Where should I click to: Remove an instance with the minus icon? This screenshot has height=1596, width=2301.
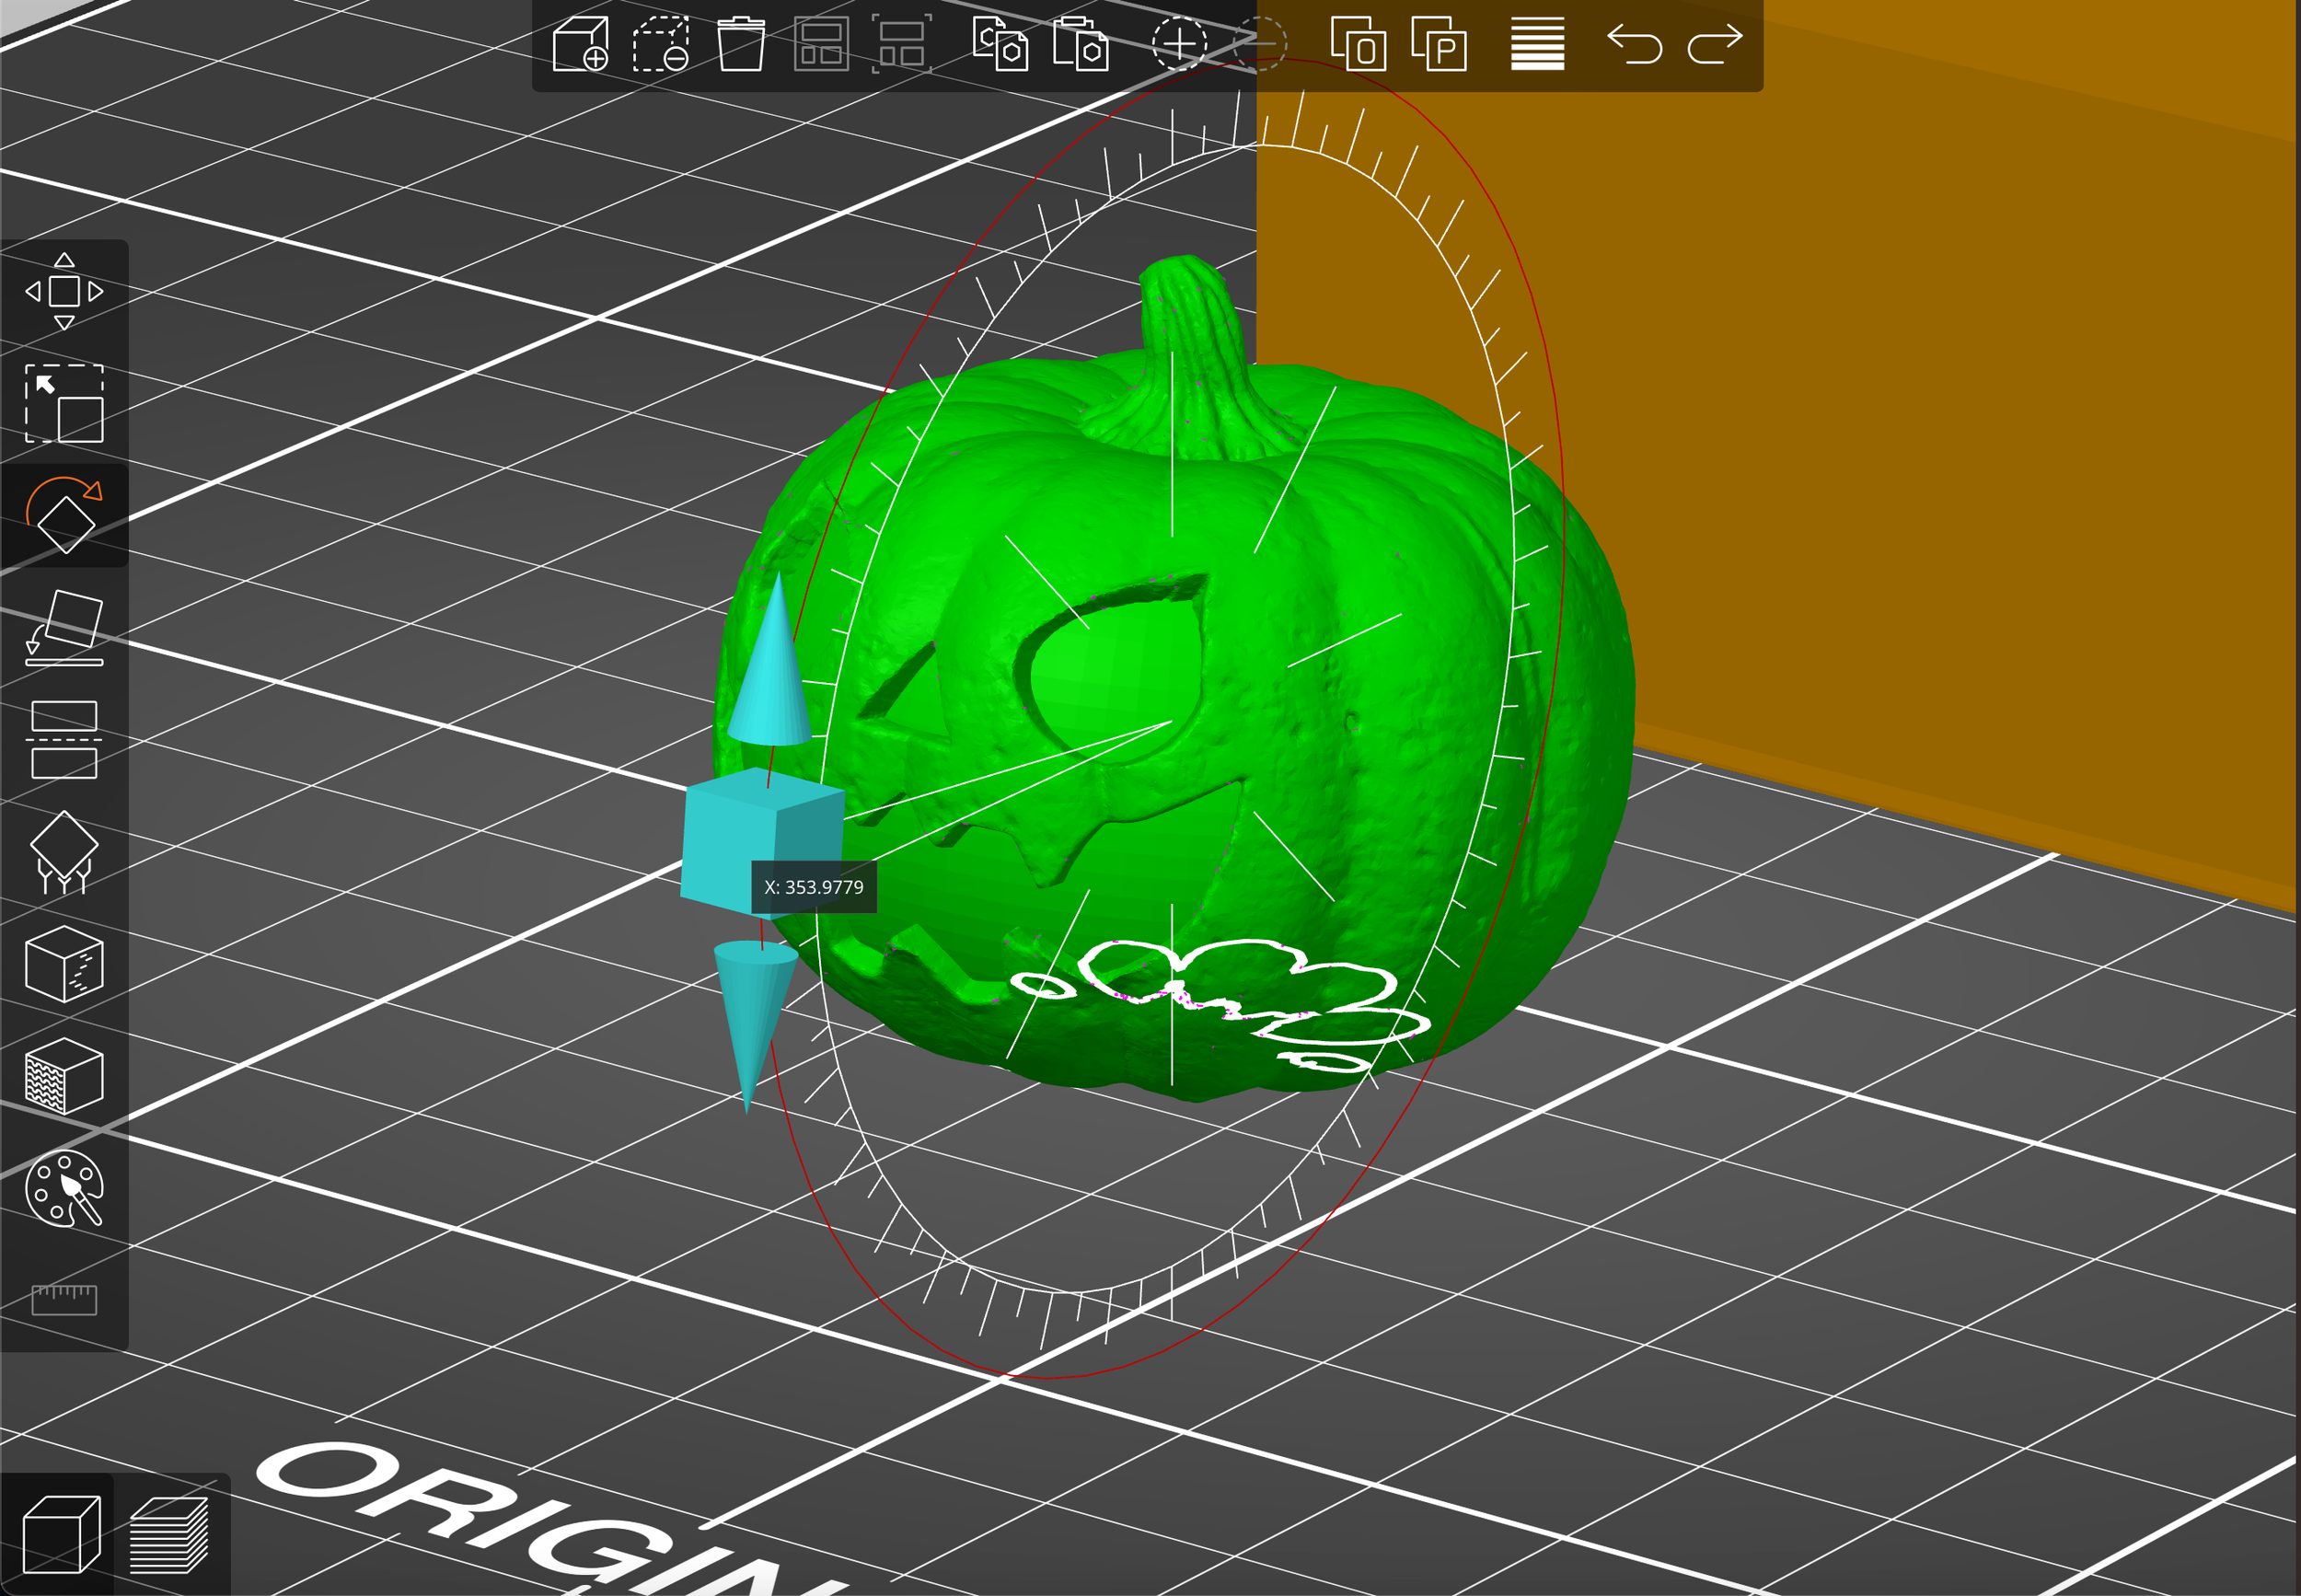click(1259, 43)
